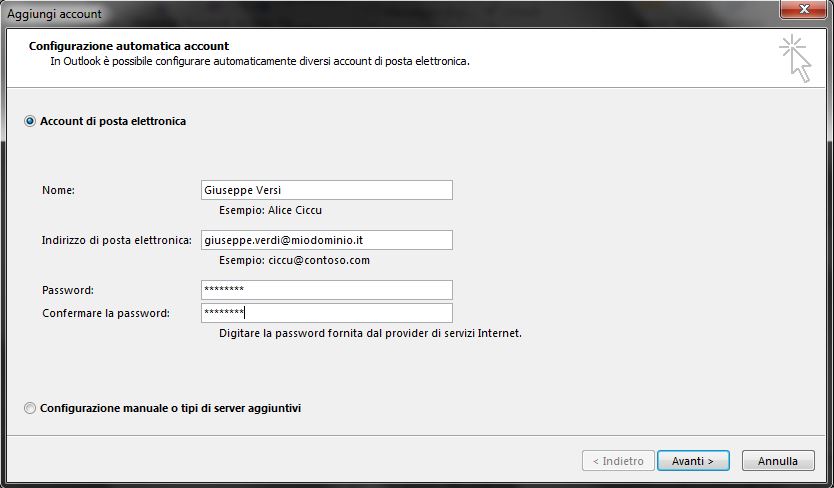The image size is (834, 488).
Task: Click the Confermare la password label
Action: click(x=106, y=313)
